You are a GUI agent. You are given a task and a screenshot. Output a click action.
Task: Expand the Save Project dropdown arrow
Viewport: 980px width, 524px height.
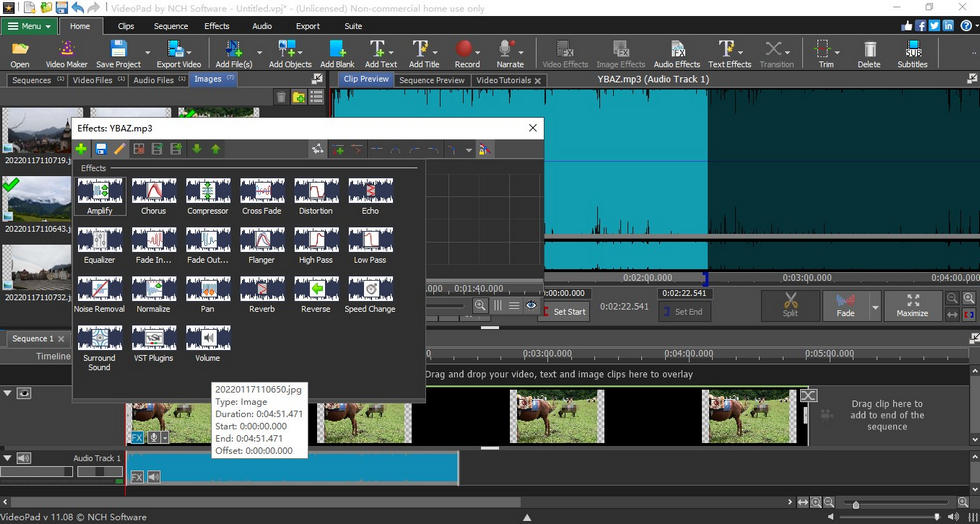click(x=148, y=53)
